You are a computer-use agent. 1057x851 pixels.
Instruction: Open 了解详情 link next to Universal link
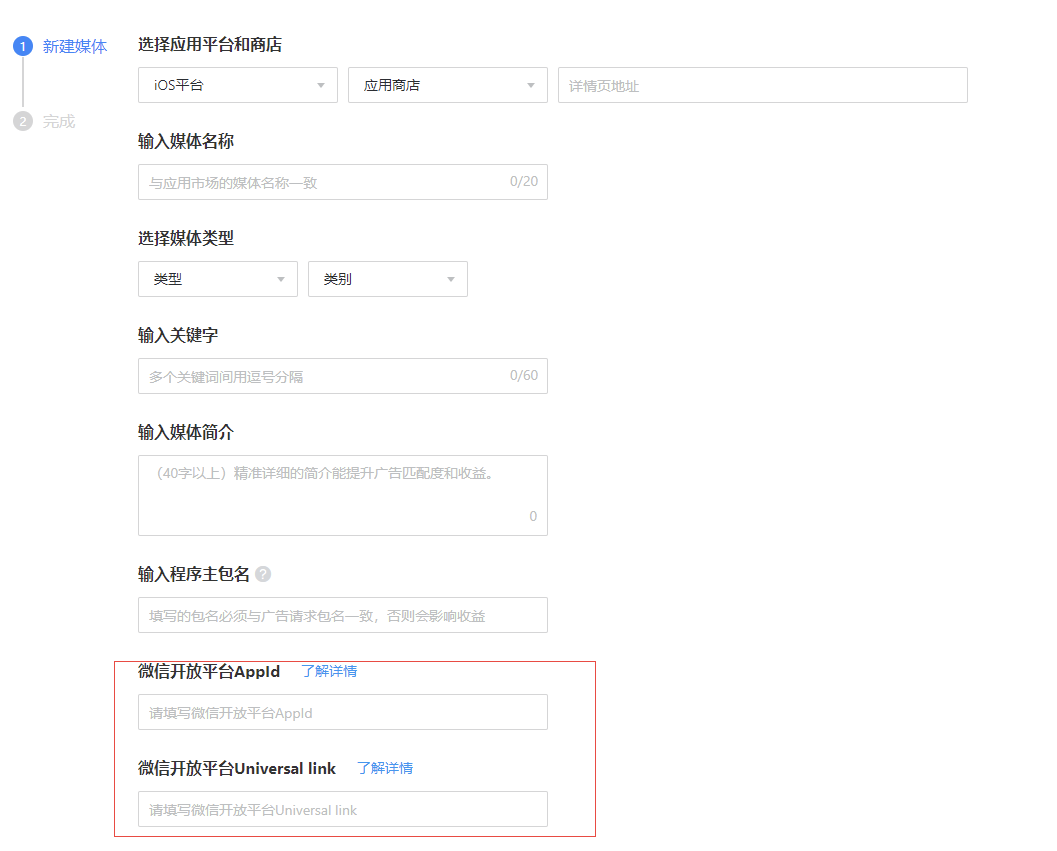coord(385,768)
